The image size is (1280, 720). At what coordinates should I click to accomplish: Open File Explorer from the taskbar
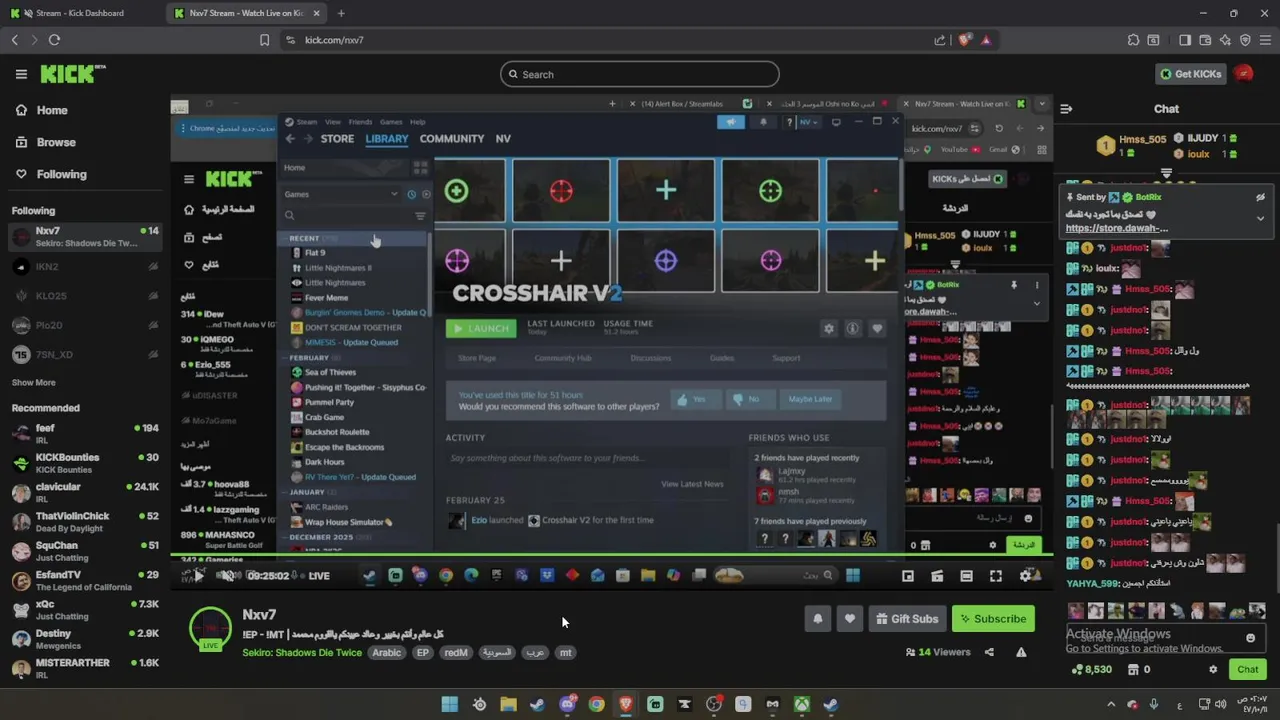[x=508, y=704]
